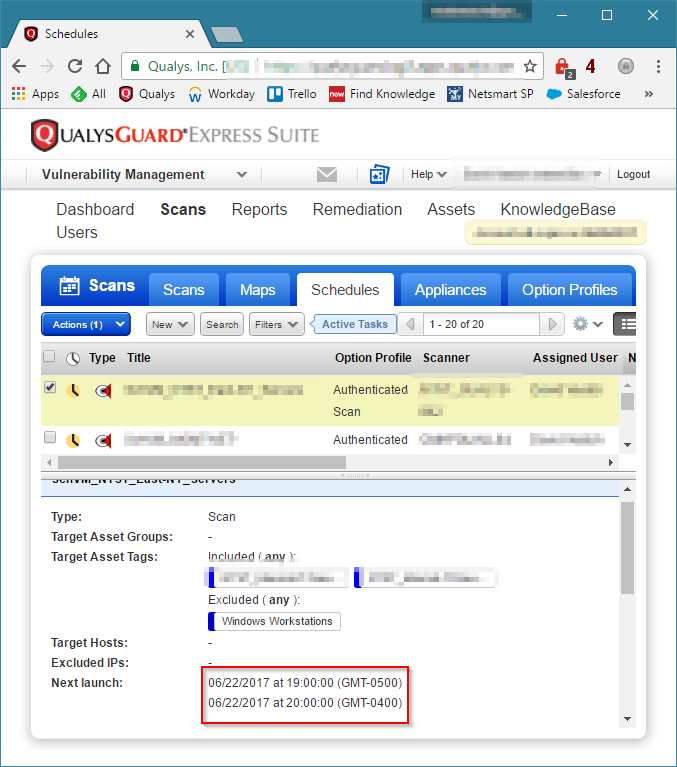The height and width of the screenshot is (767, 677).
Task: Bookmark page with the star icon
Action: 530,67
